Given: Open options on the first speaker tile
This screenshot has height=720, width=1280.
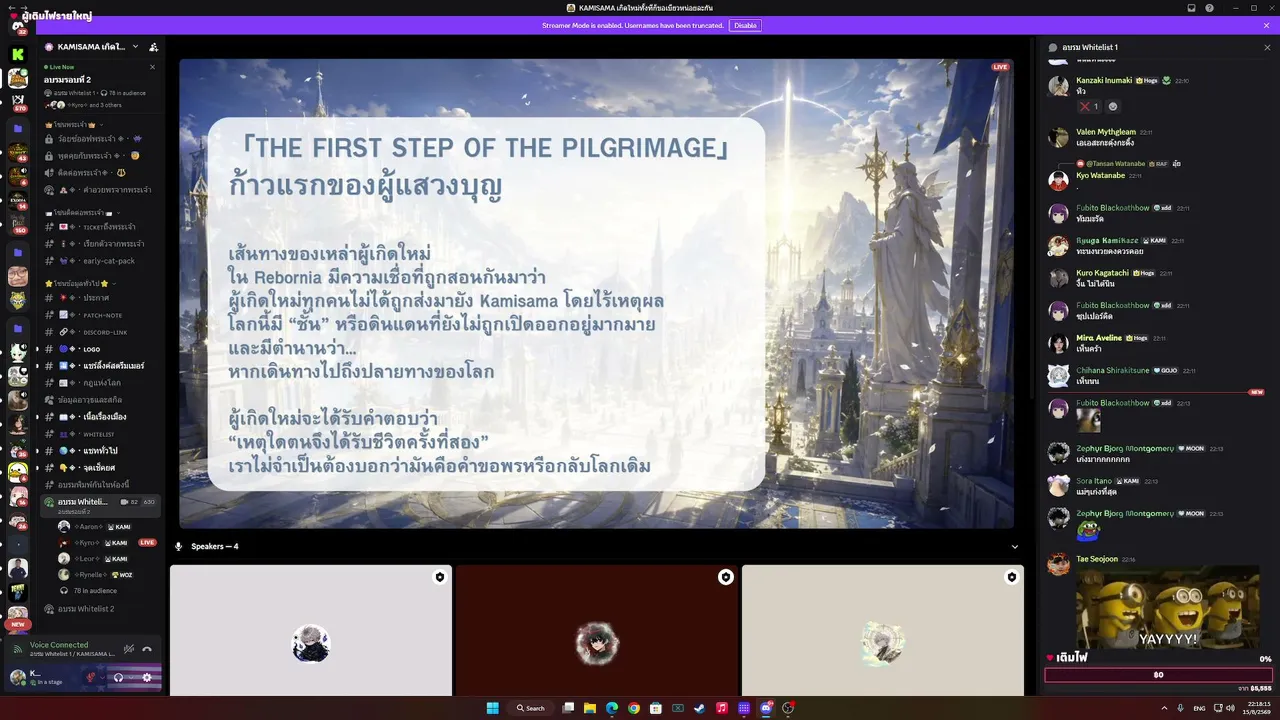Looking at the screenshot, I should [439, 577].
